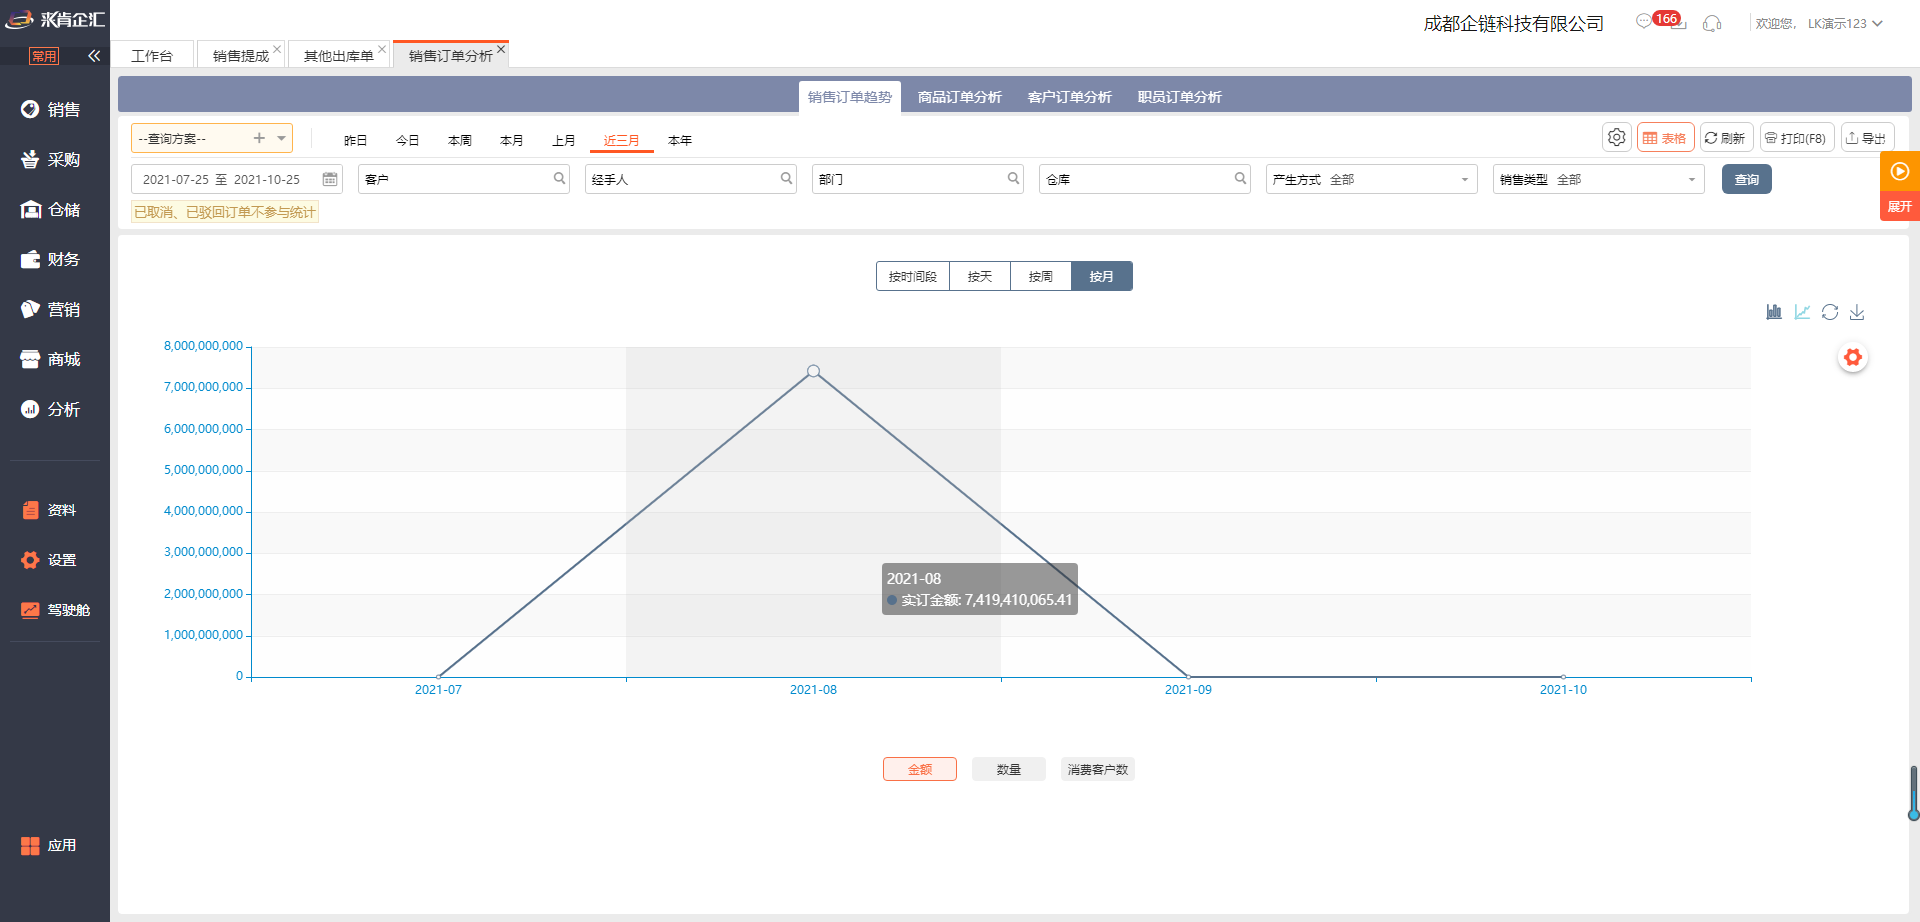The width and height of the screenshot is (1920, 922).
Task: Open the messages icon with 166 badge
Action: [x=1645, y=21]
